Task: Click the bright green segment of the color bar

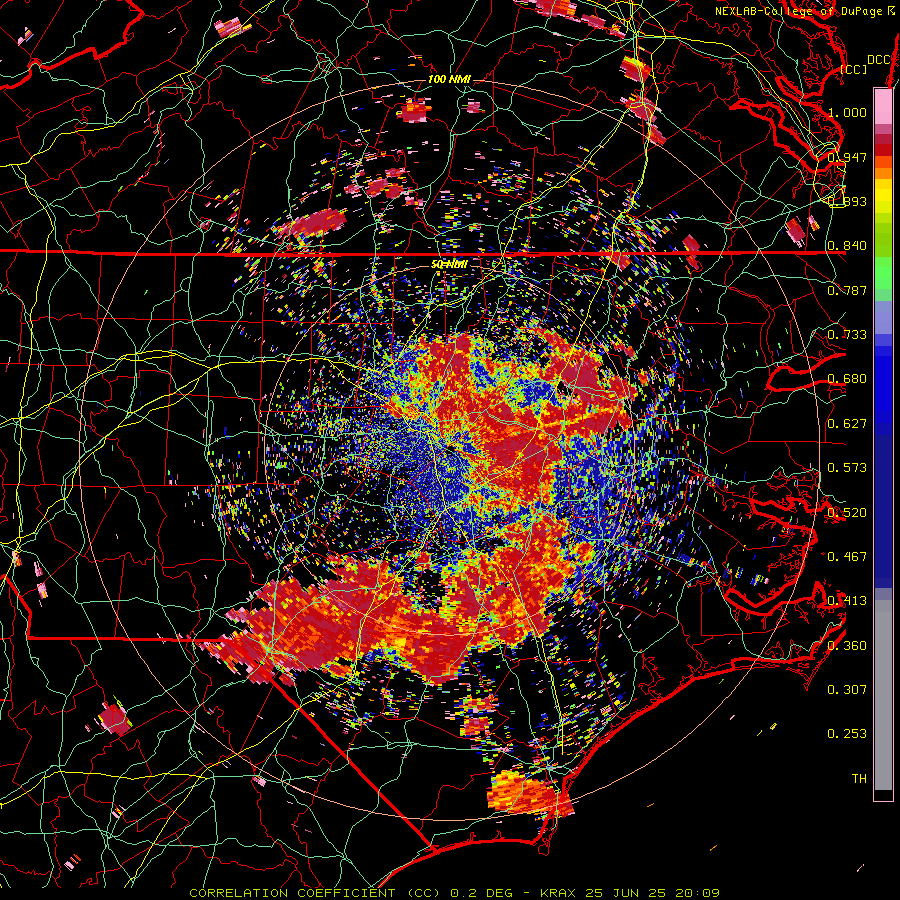Action: coord(883,273)
